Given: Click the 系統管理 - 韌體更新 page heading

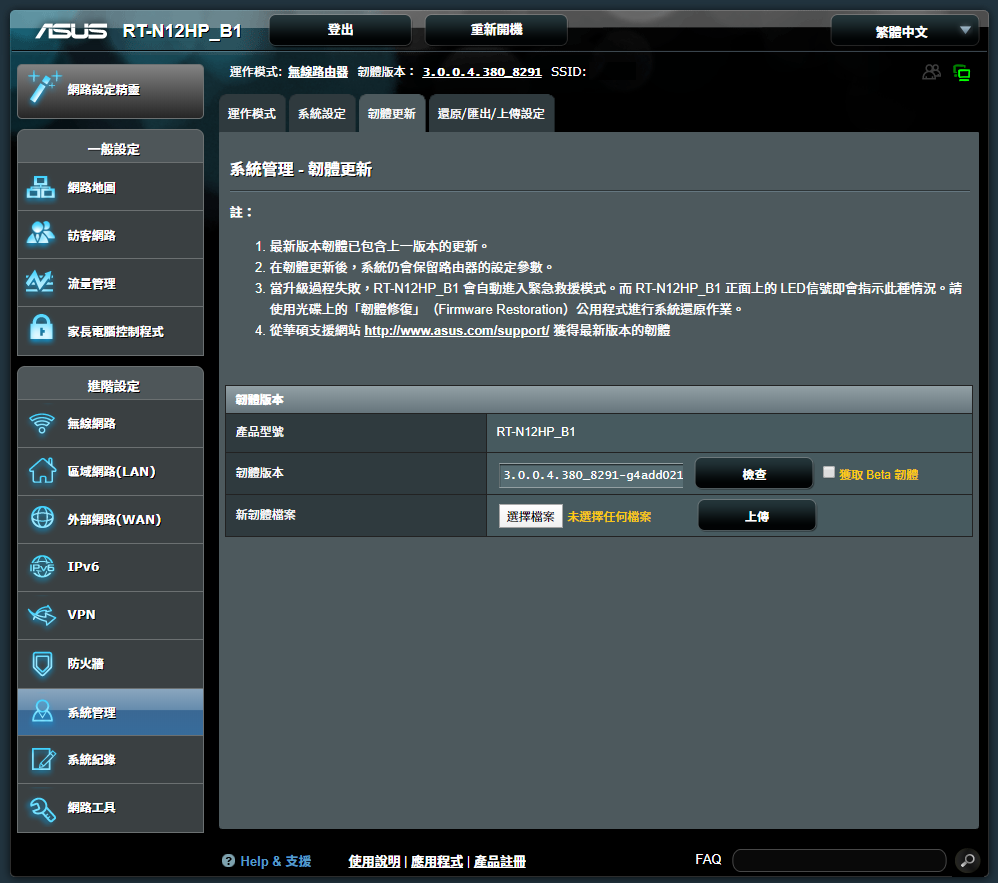Looking at the screenshot, I should coord(300,169).
